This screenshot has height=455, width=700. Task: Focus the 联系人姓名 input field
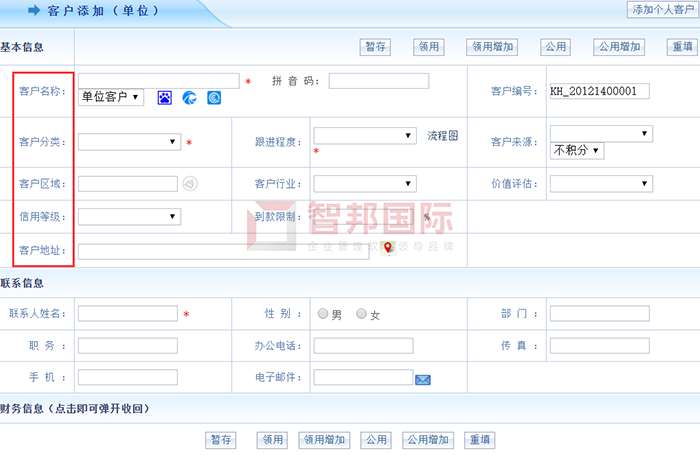pos(128,313)
